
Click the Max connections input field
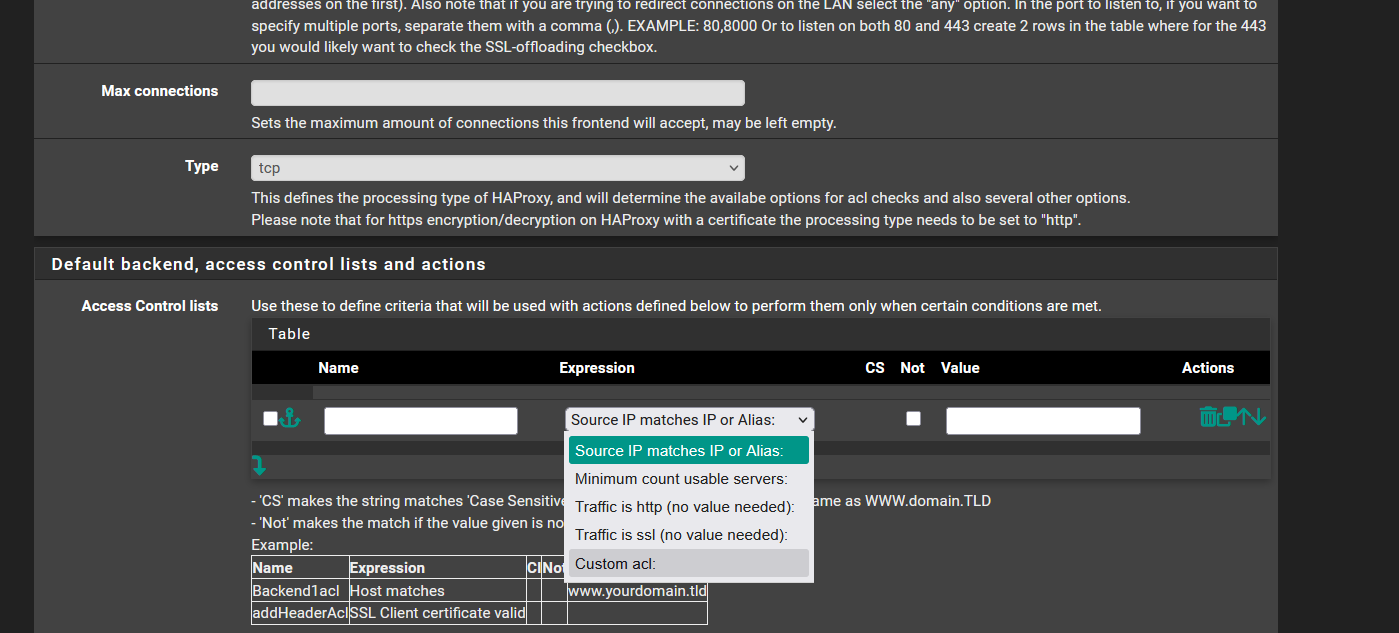tap(497, 93)
